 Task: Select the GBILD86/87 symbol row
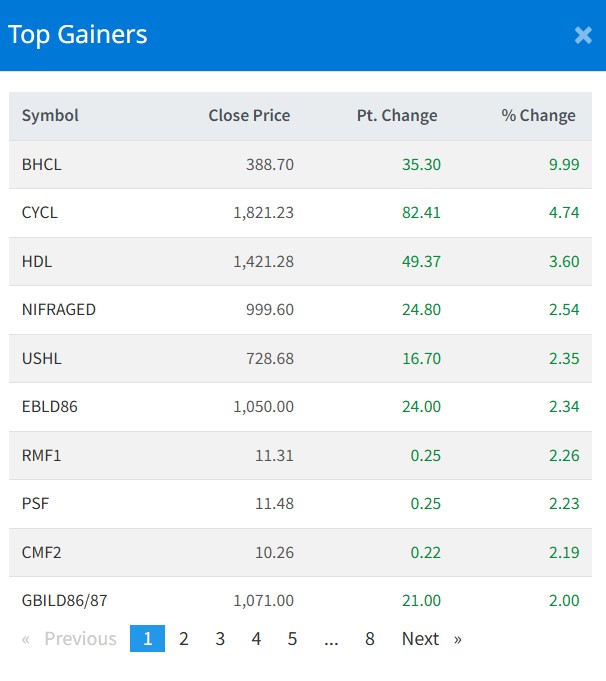pyautogui.click(x=65, y=600)
